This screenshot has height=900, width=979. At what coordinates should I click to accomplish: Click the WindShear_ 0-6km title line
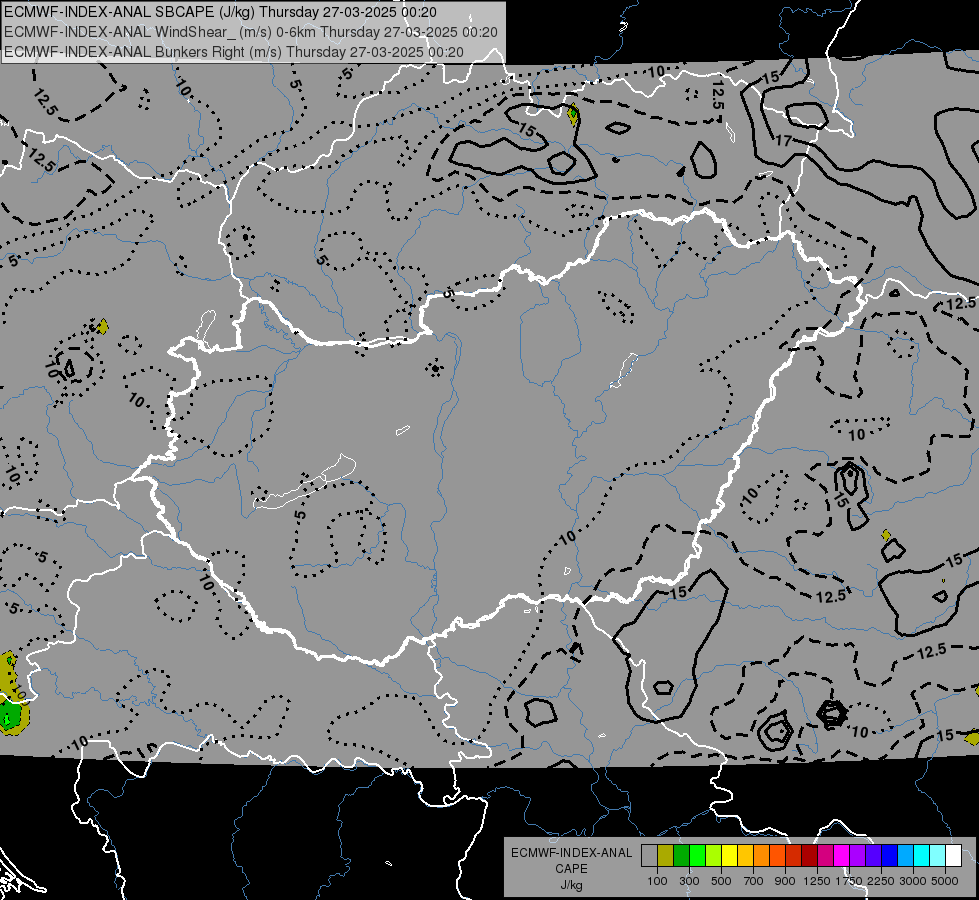coord(250,32)
